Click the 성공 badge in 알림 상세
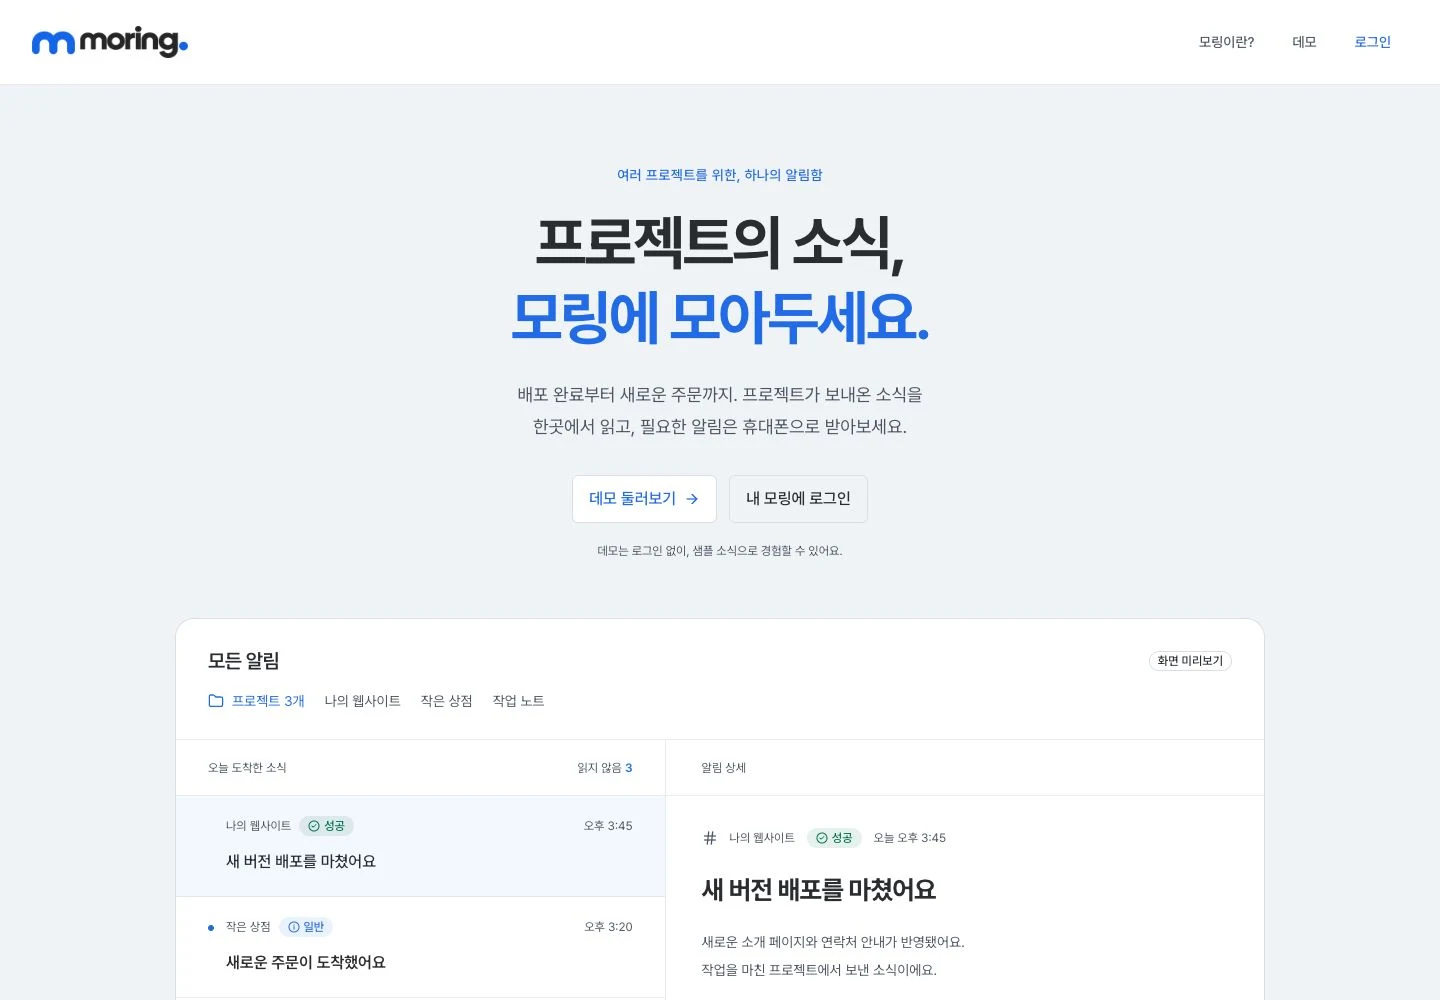Image resolution: width=1440 pixels, height=1000 pixels. coord(834,838)
